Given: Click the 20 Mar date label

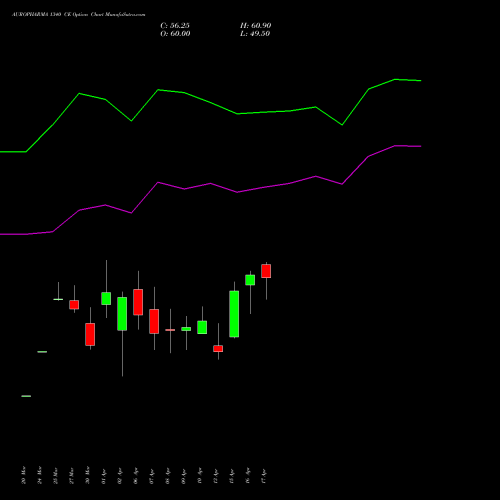Looking at the screenshot, I should (23, 475).
